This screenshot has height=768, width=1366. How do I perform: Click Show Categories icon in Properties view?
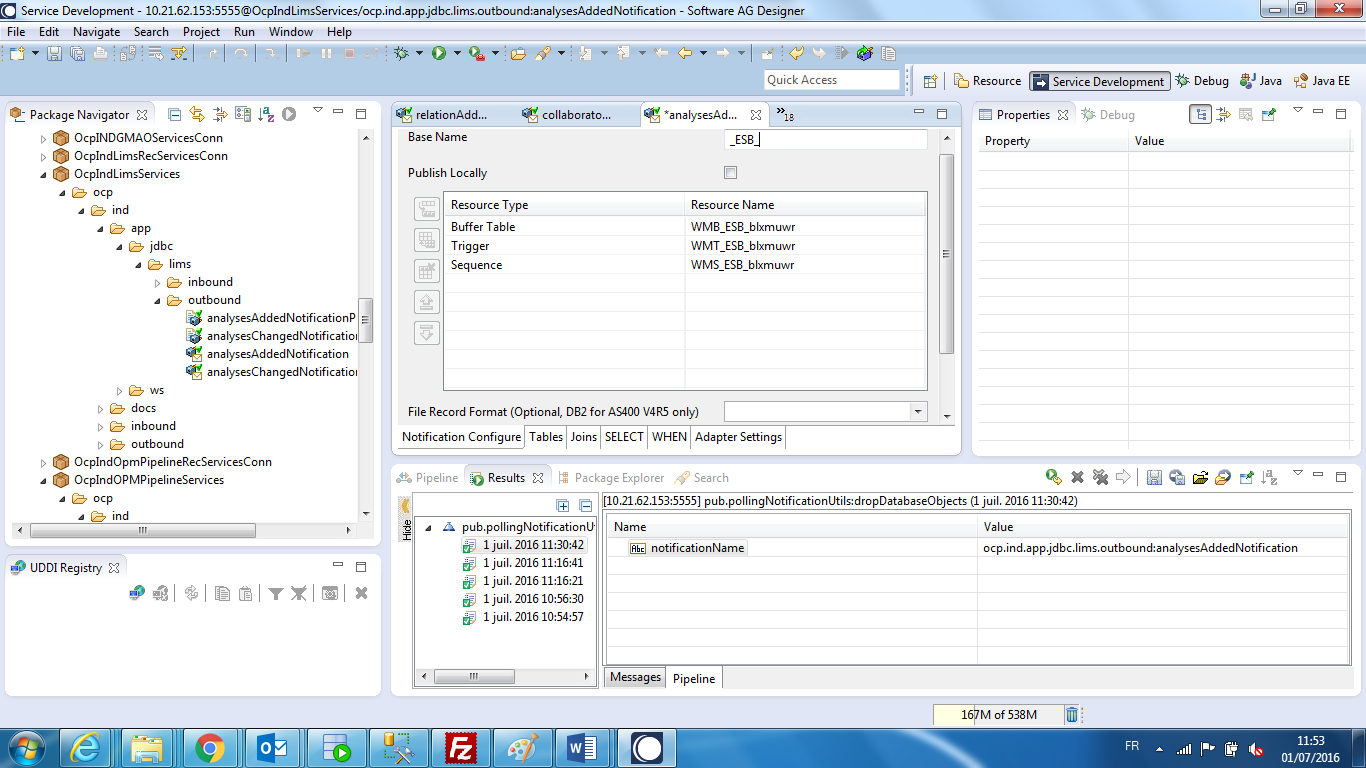(x=1200, y=114)
